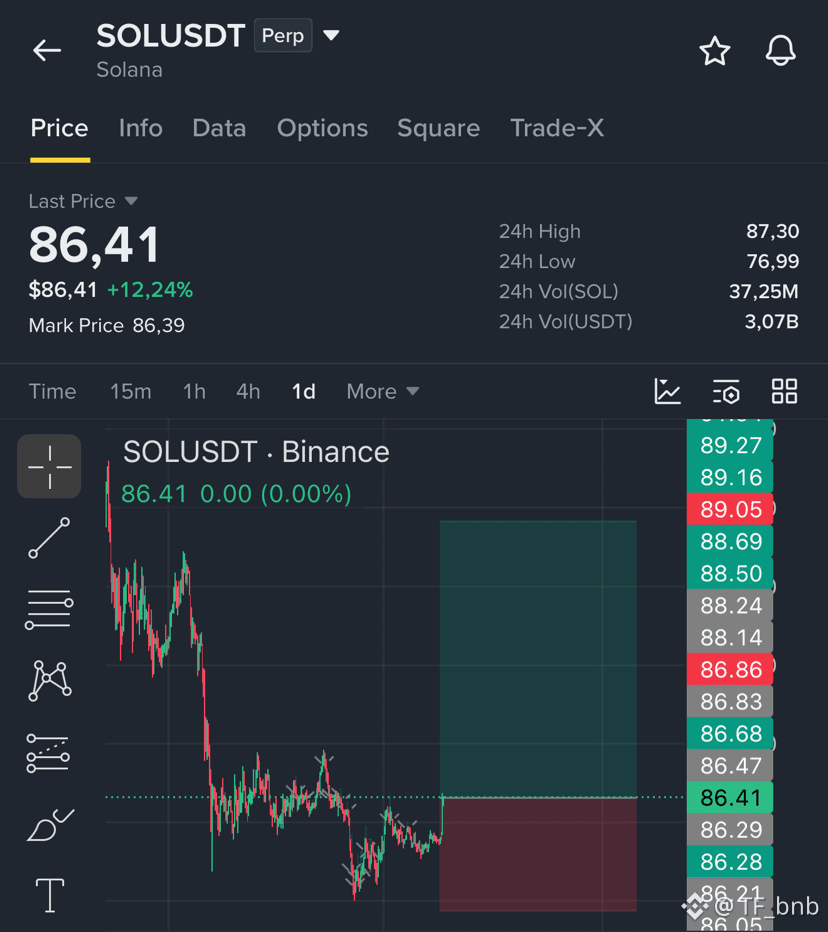Click the SOLUSDT · Binance chart title
828x932 pixels.
[256, 452]
